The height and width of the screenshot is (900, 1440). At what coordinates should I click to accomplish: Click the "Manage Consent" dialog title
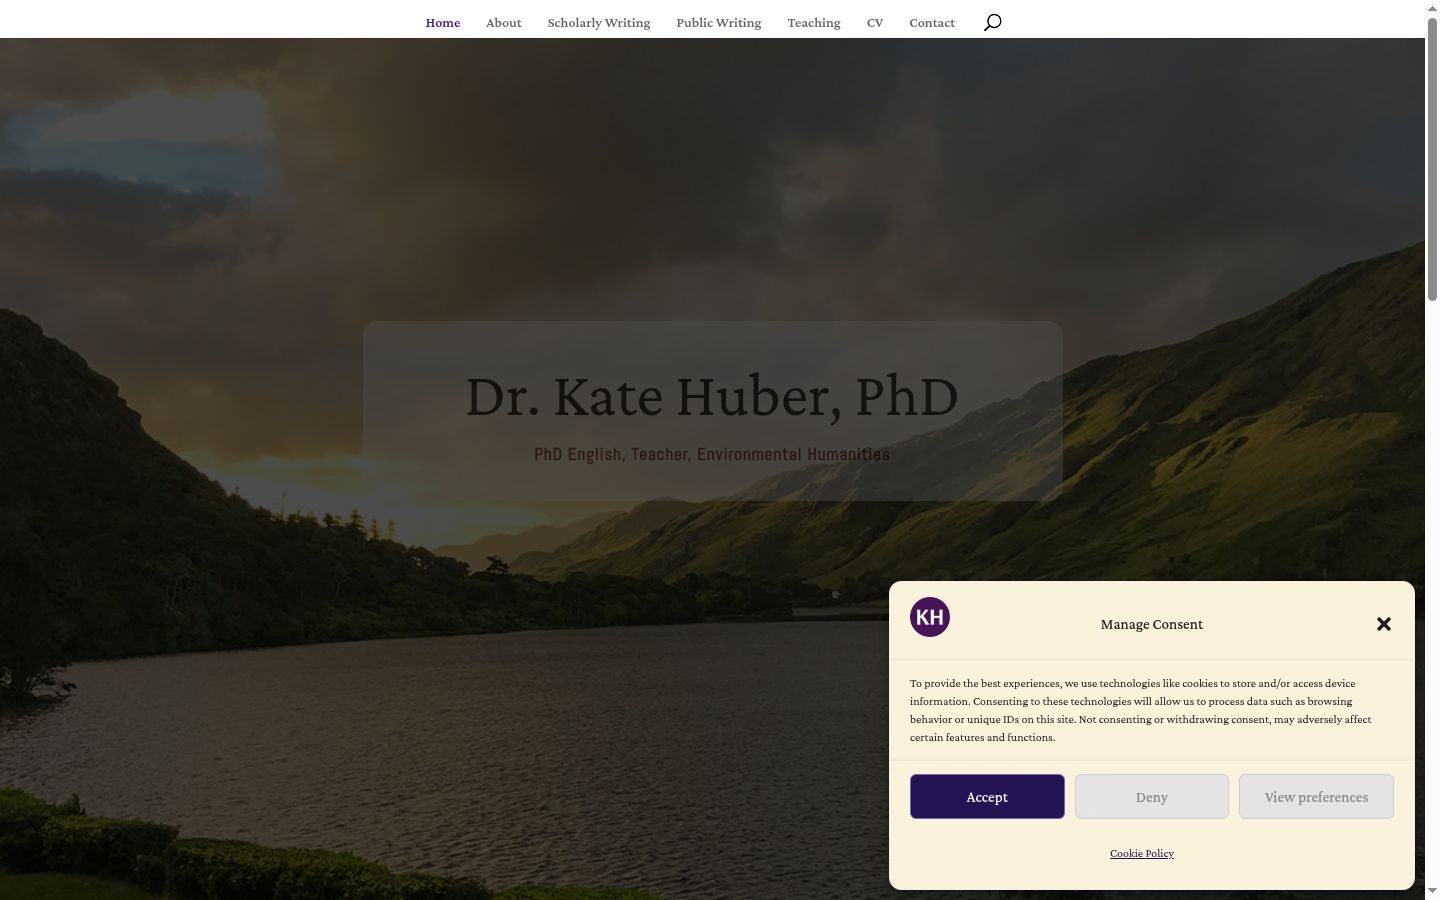[1152, 624]
